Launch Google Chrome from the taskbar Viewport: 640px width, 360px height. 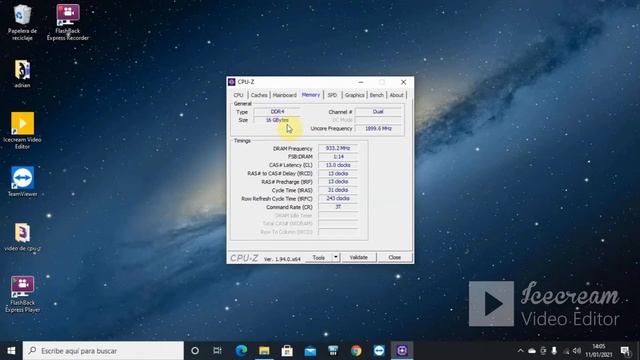pos(356,351)
